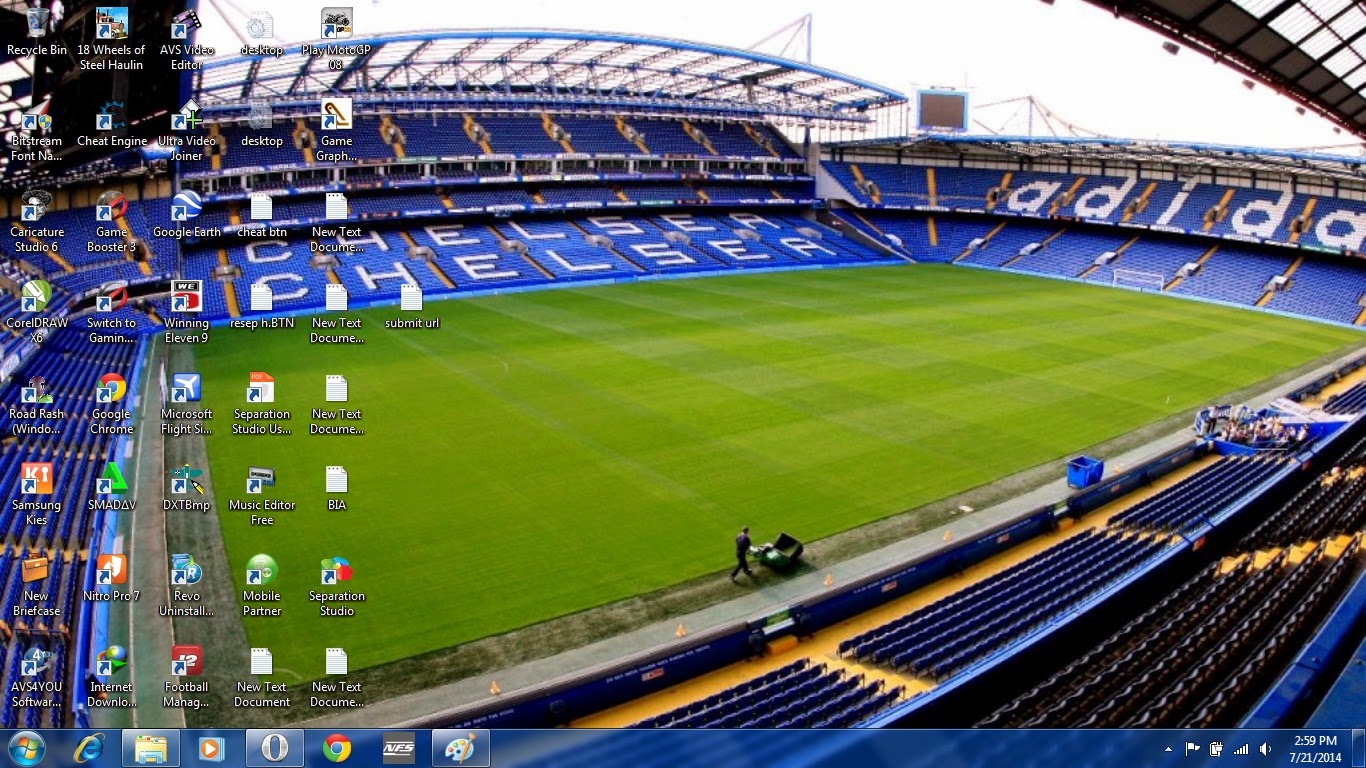1366x768 pixels.
Task: Launch Winning Eleven 9 shortcut
Action: (187, 312)
